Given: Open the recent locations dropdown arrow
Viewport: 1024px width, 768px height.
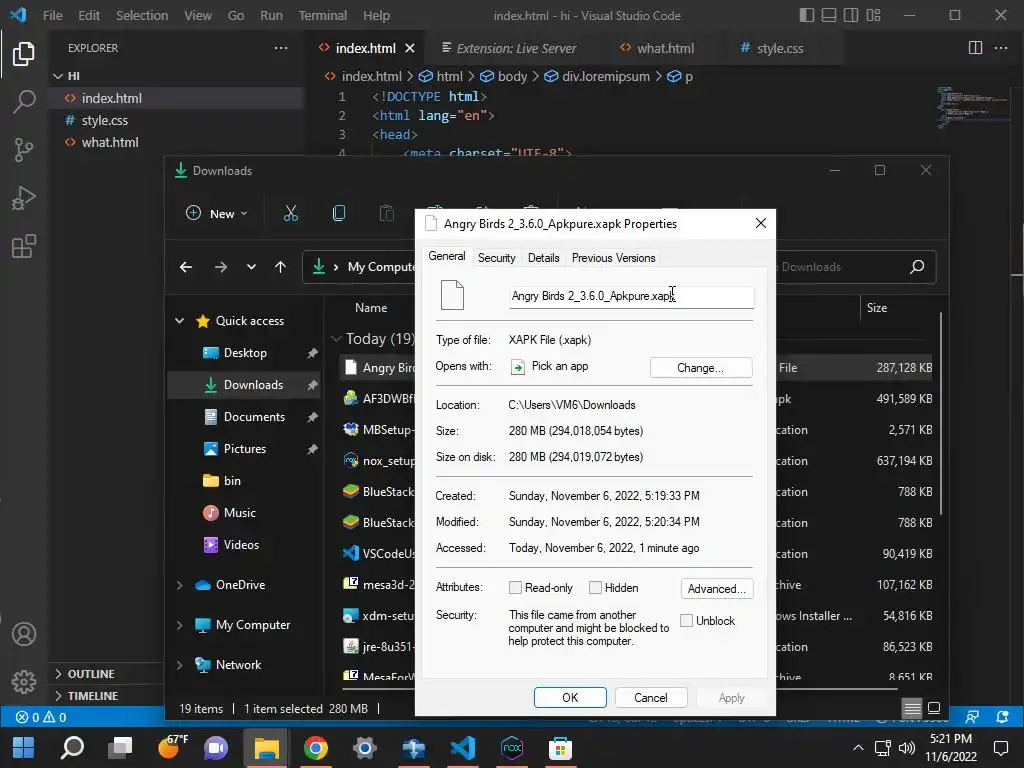Looking at the screenshot, I should tap(251, 266).
